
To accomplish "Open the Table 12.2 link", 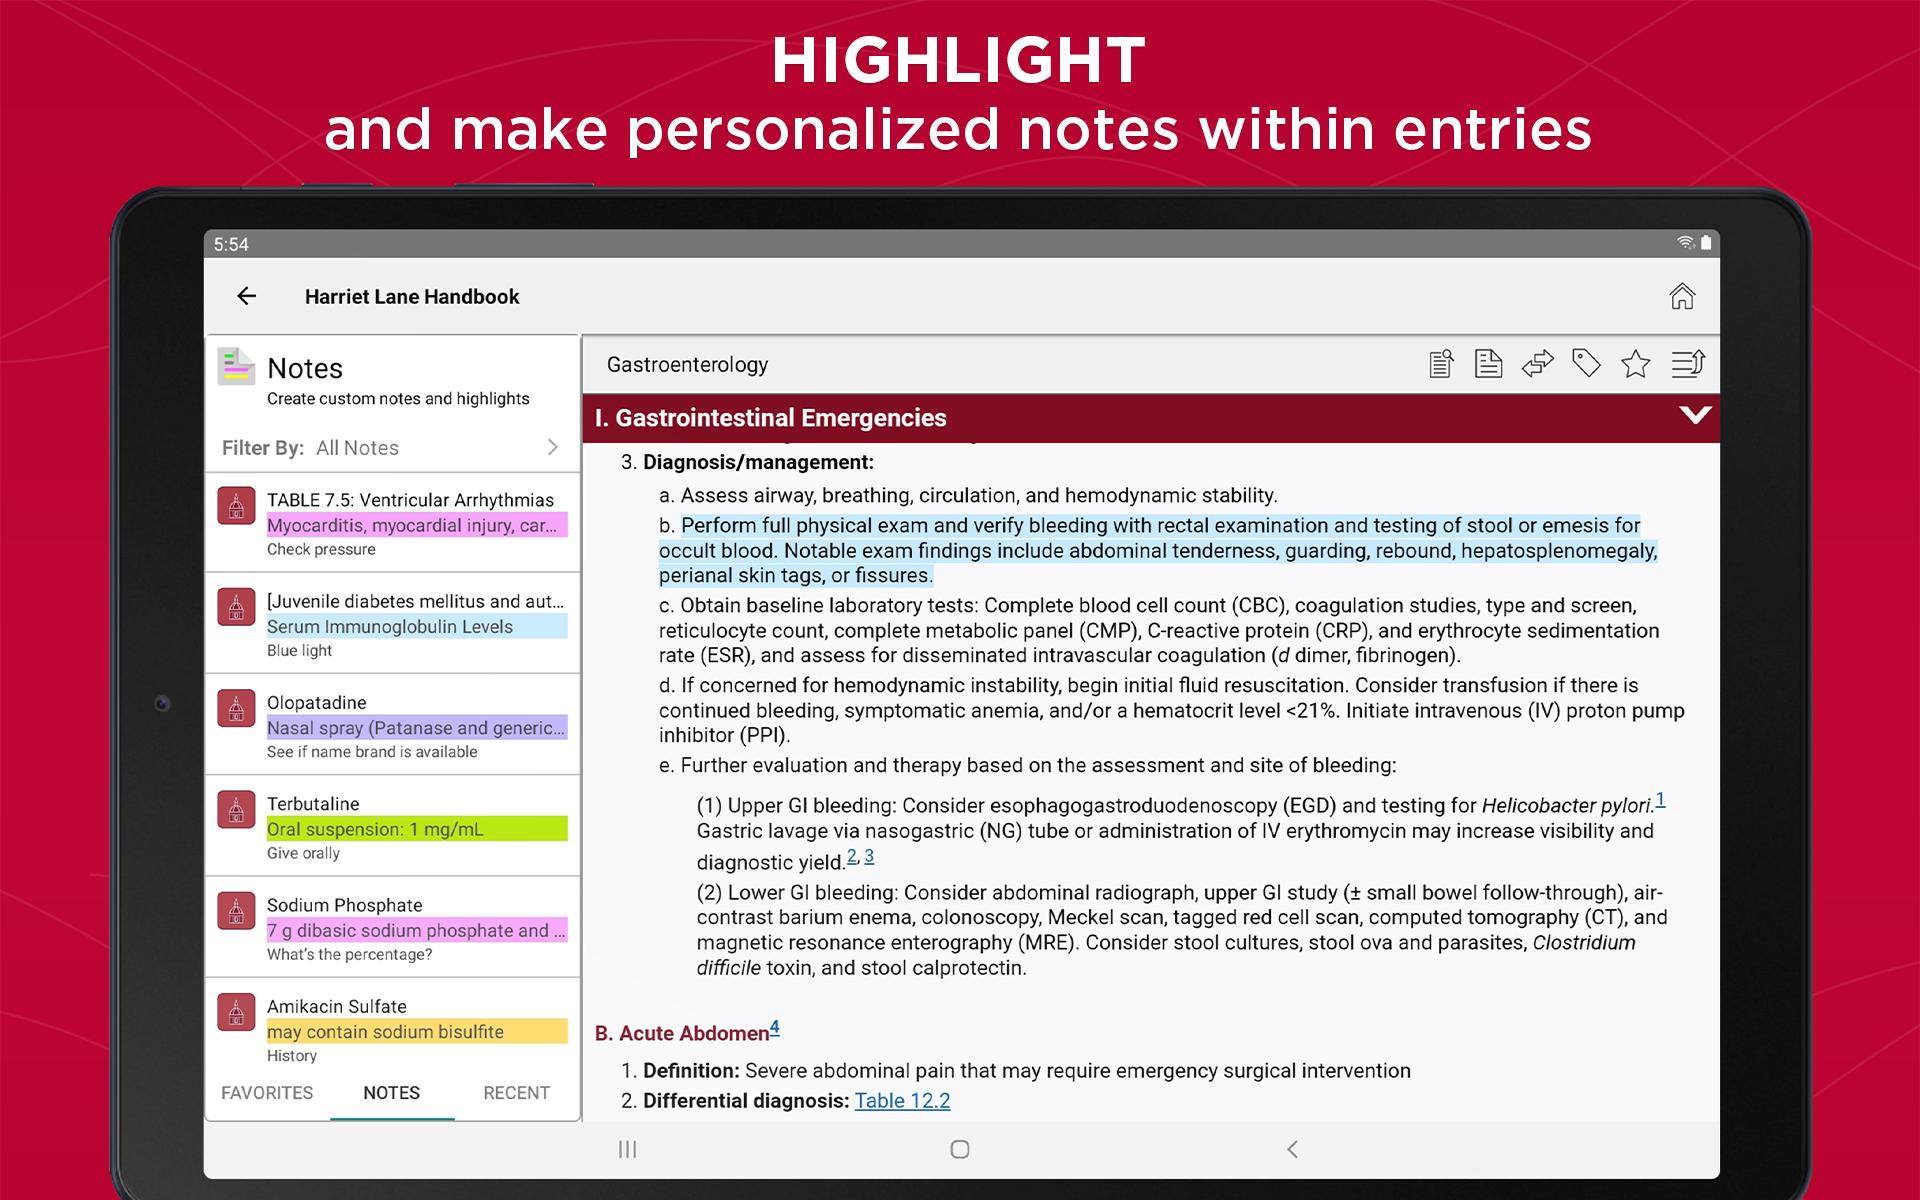I will 902,1101.
